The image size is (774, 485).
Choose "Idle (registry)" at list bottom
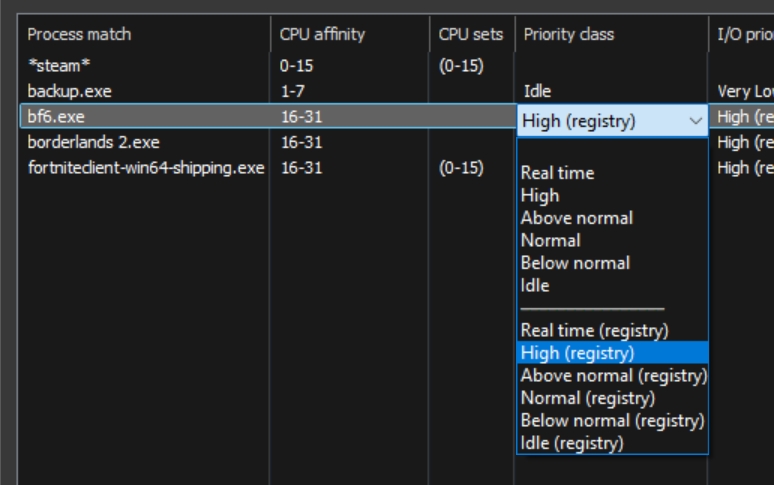pyautogui.click(x=572, y=443)
